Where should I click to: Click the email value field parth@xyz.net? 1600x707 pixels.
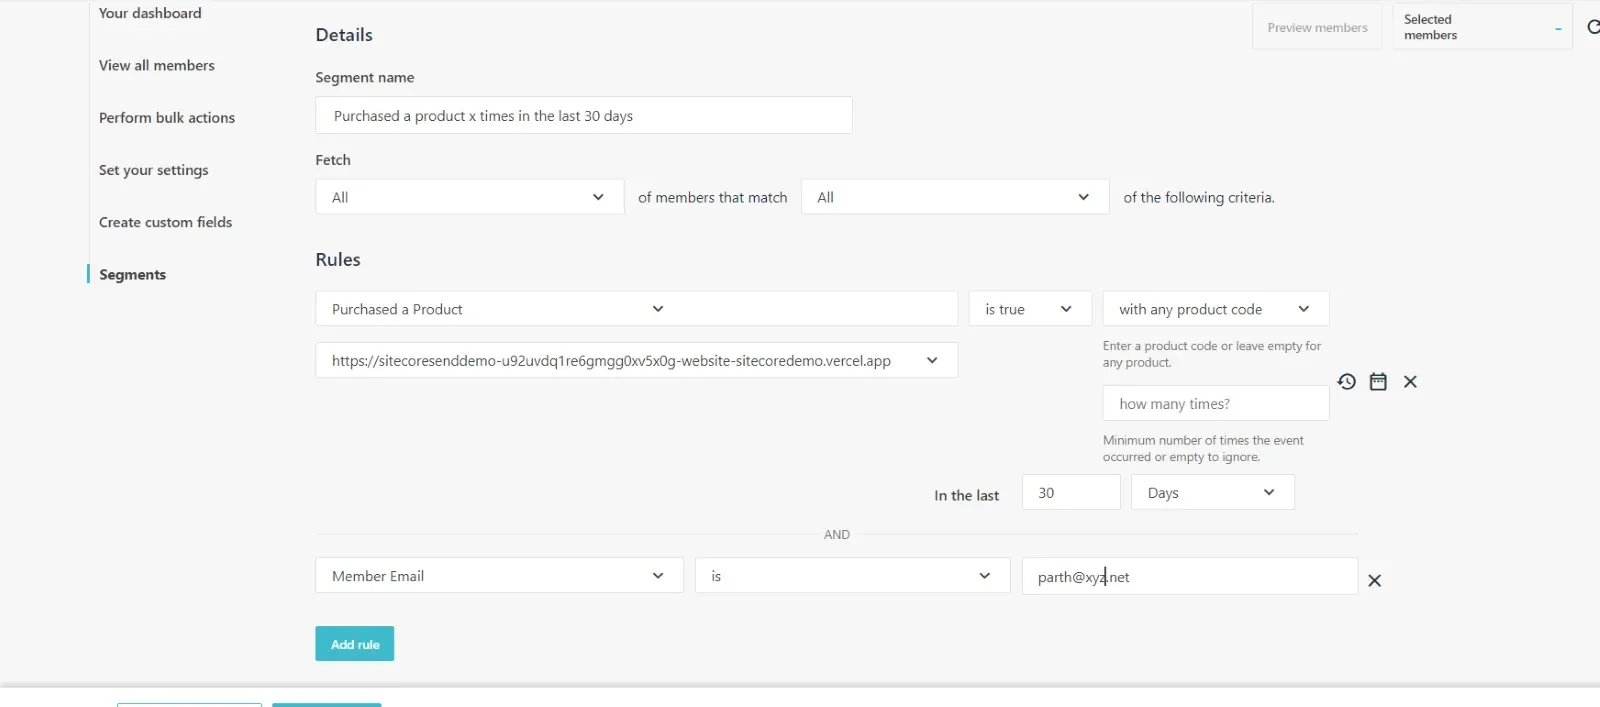click(1190, 576)
